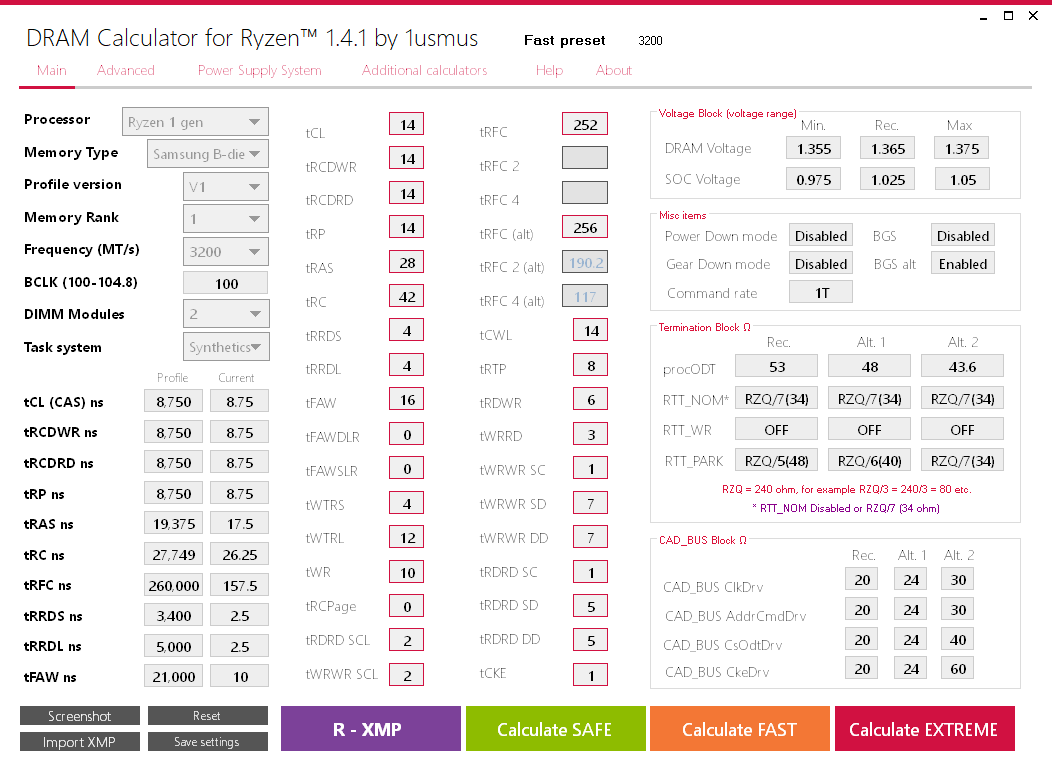
Task: Click the Command rate 1T value
Action: 821,293
